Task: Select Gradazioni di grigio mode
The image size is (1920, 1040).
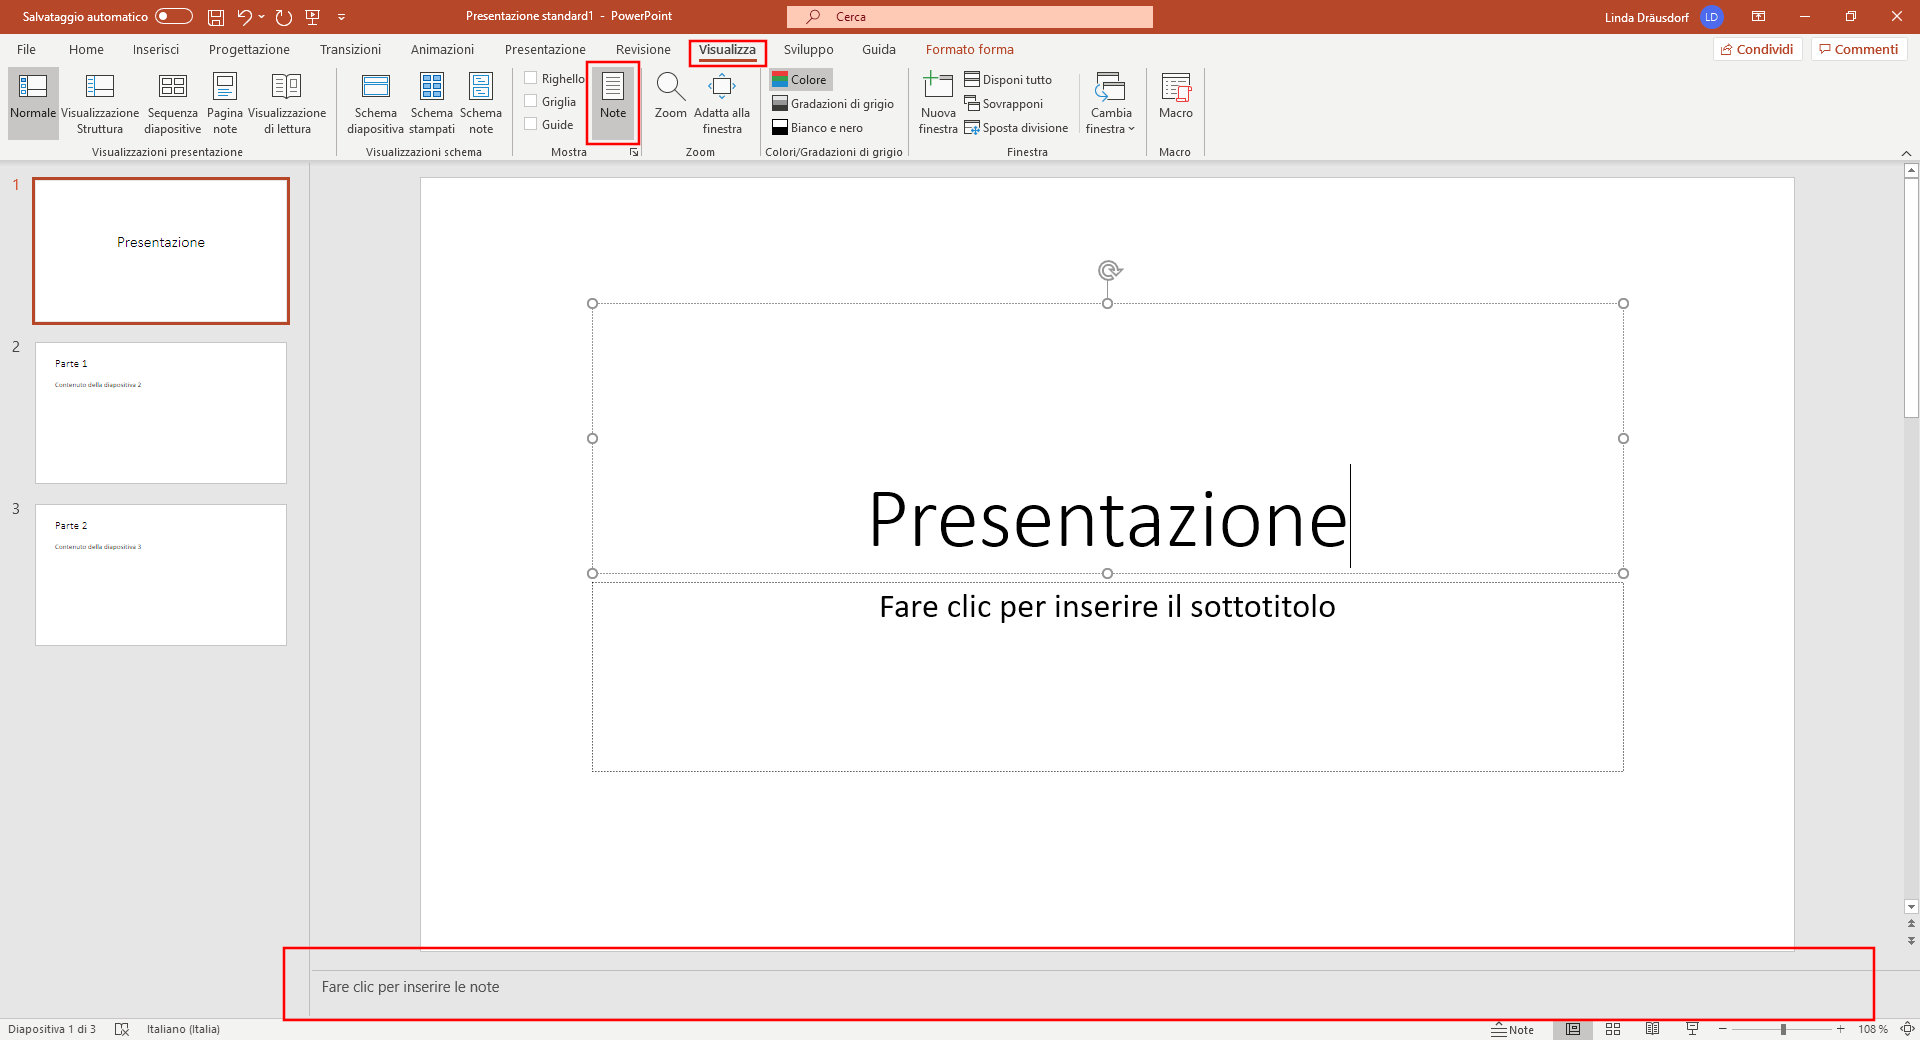Action: (x=833, y=104)
